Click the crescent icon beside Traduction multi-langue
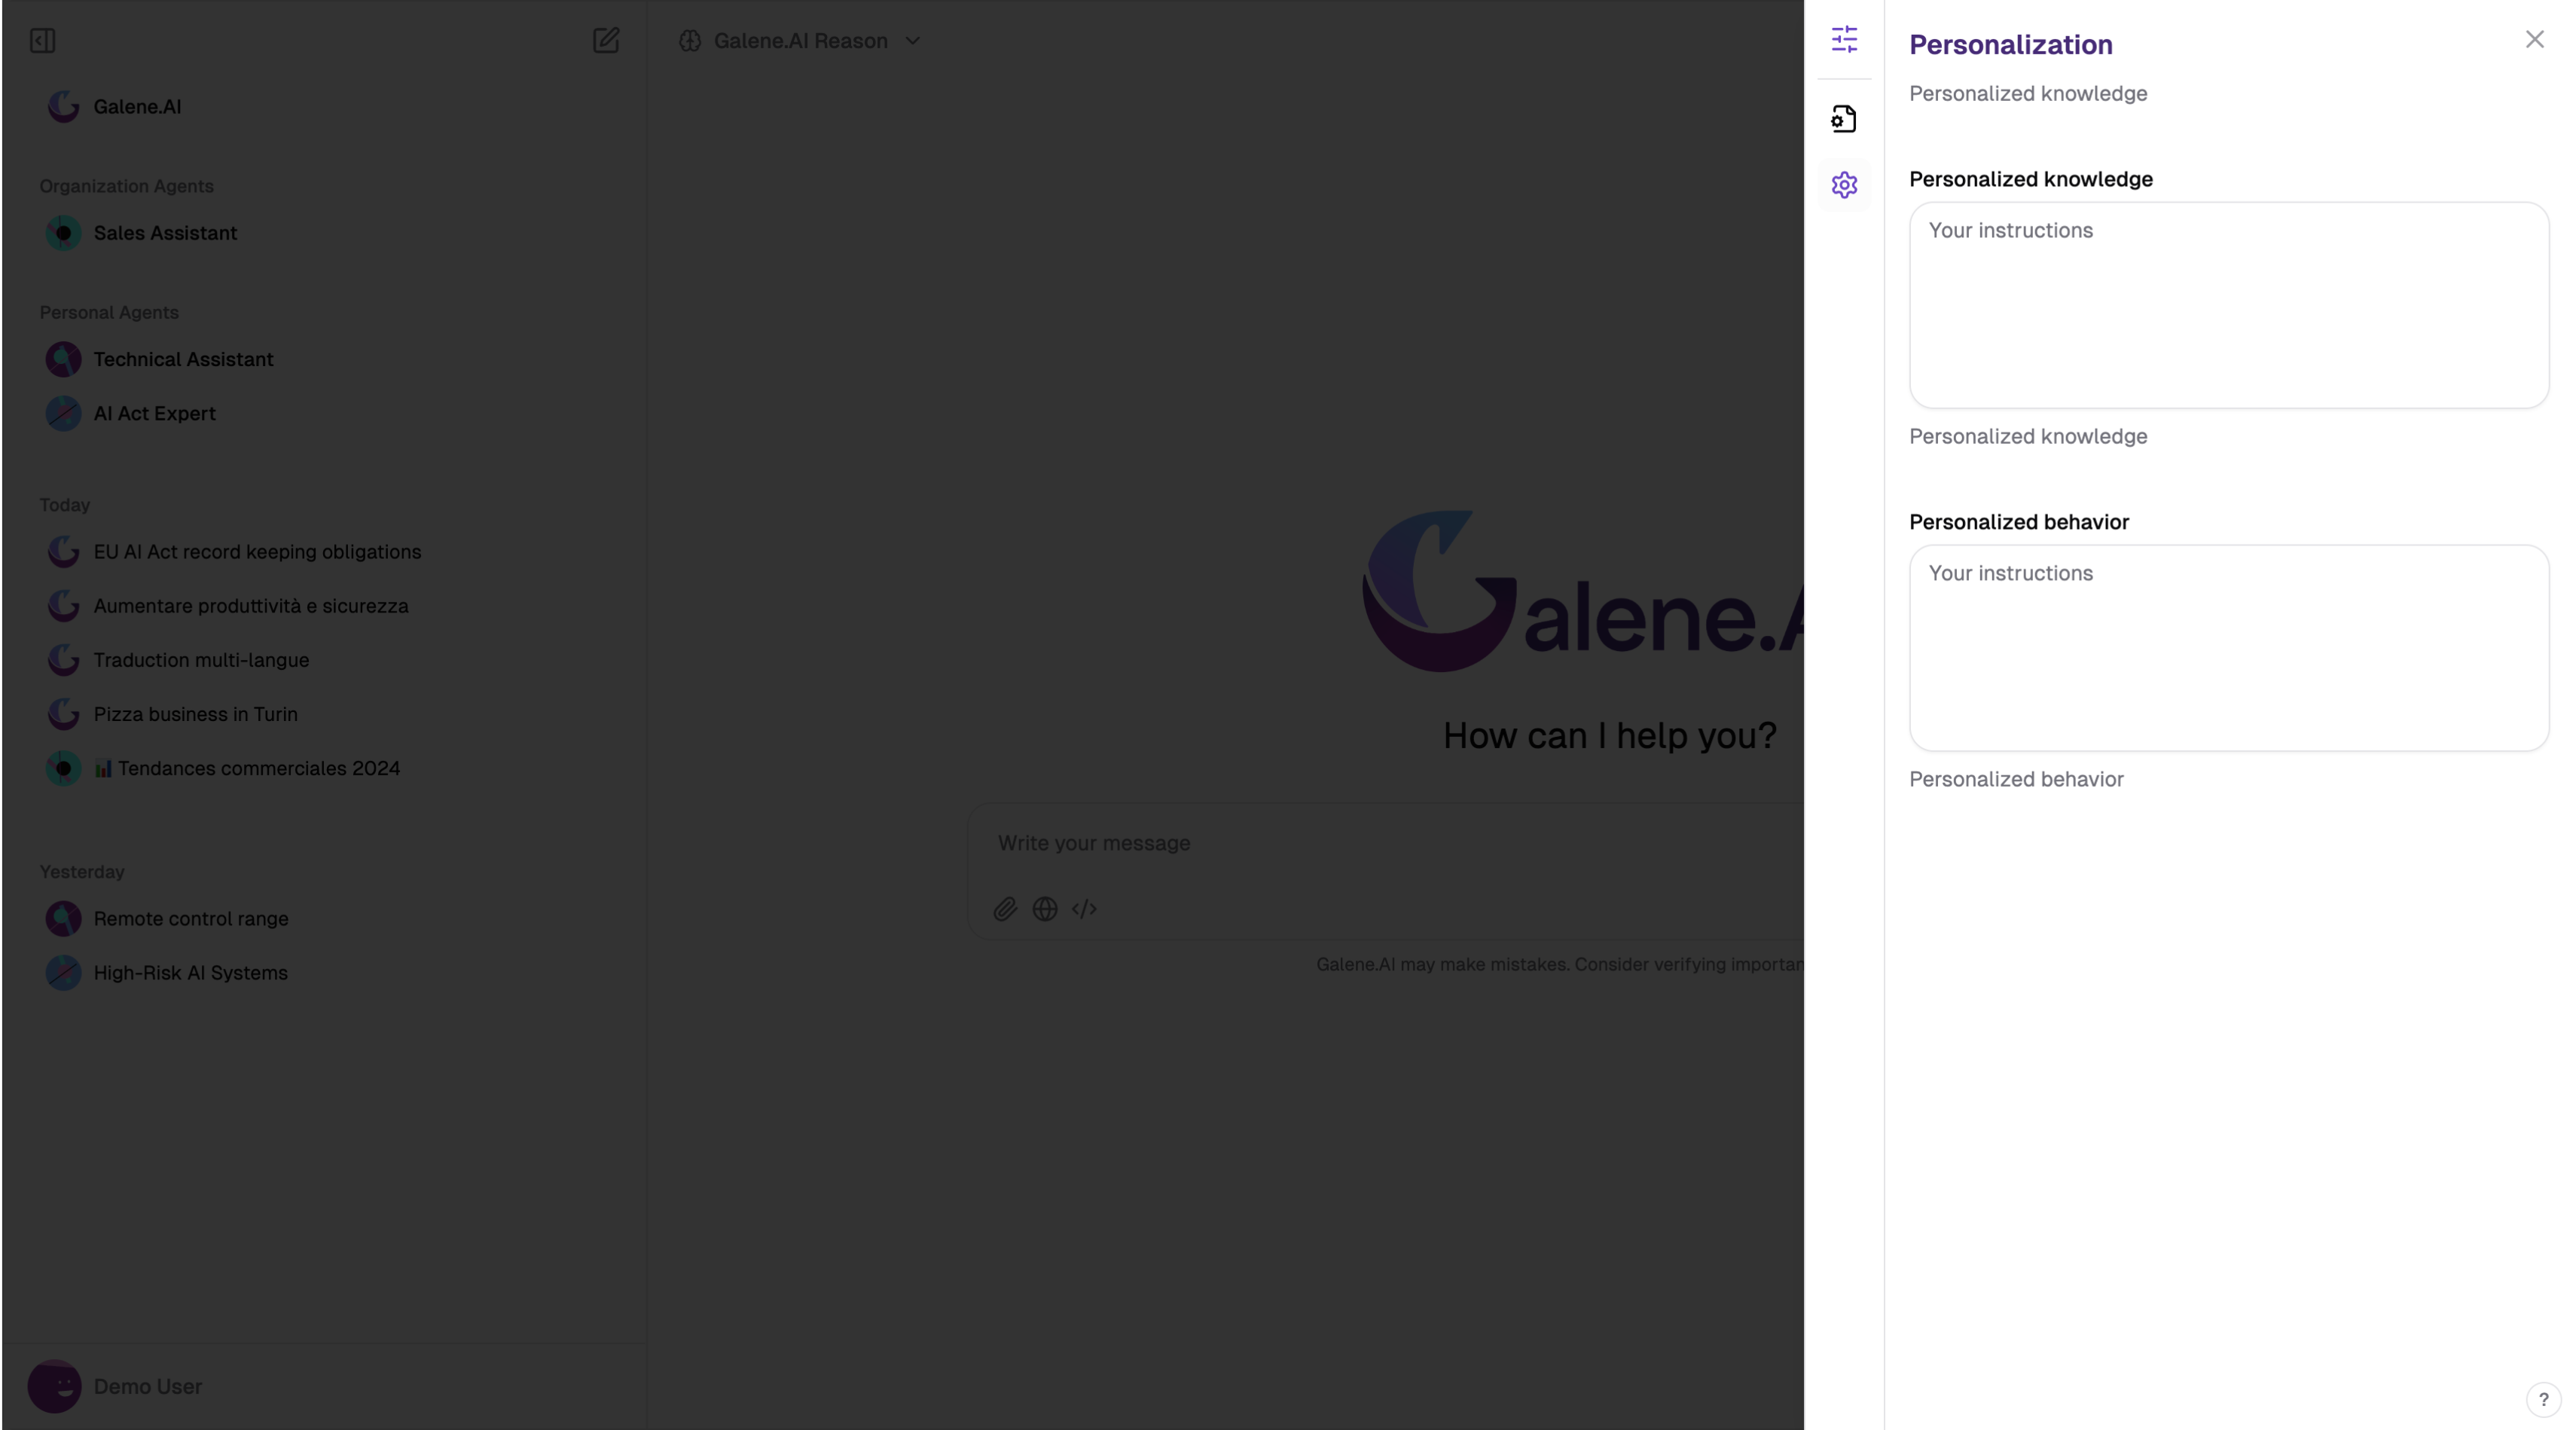The image size is (2576, 1430). click(x=63, y=660)
